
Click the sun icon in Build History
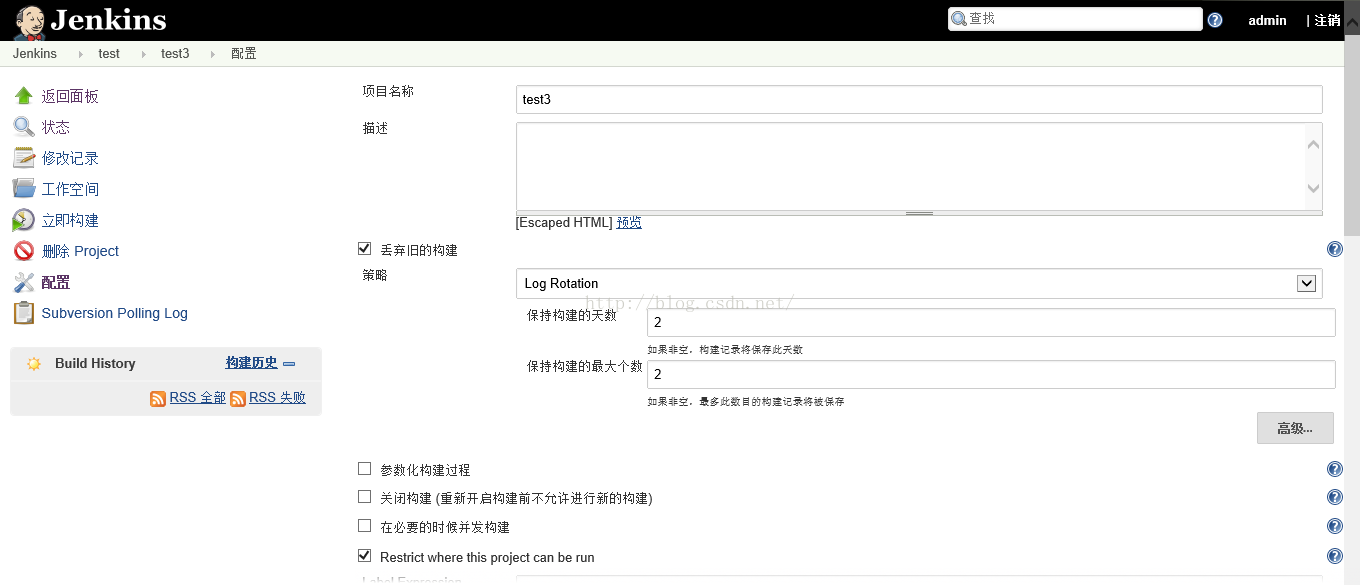tap(34, 364)
